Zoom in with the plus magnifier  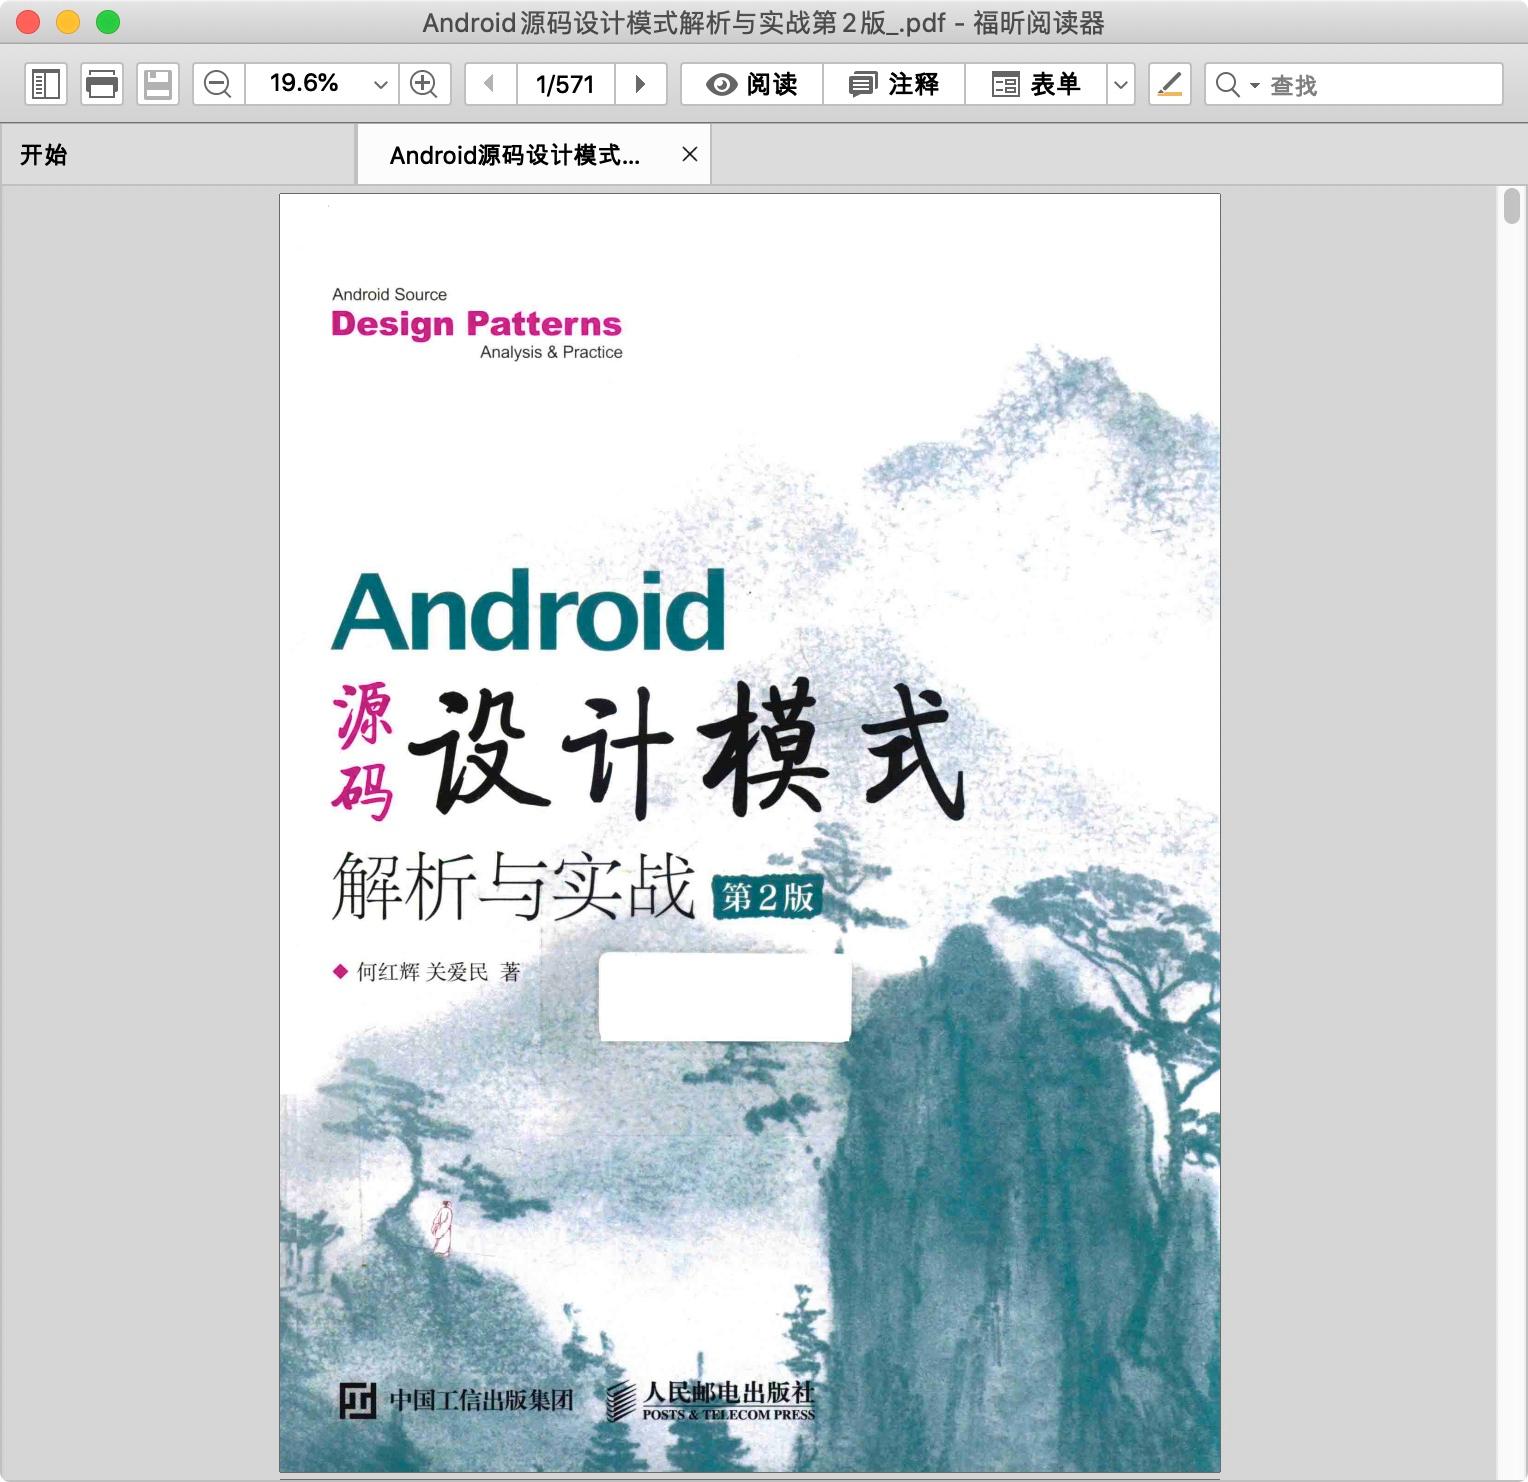[424, 84]
